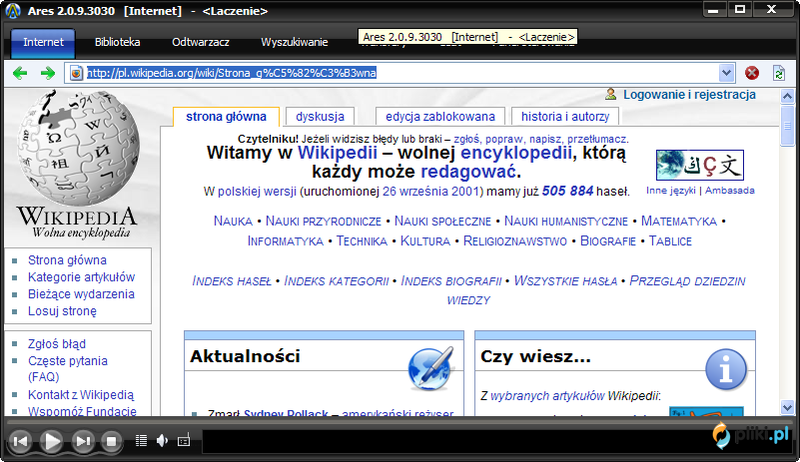The image size is (800, 462).
Task: Click the Ambasada link
Action: coord(730,191)
